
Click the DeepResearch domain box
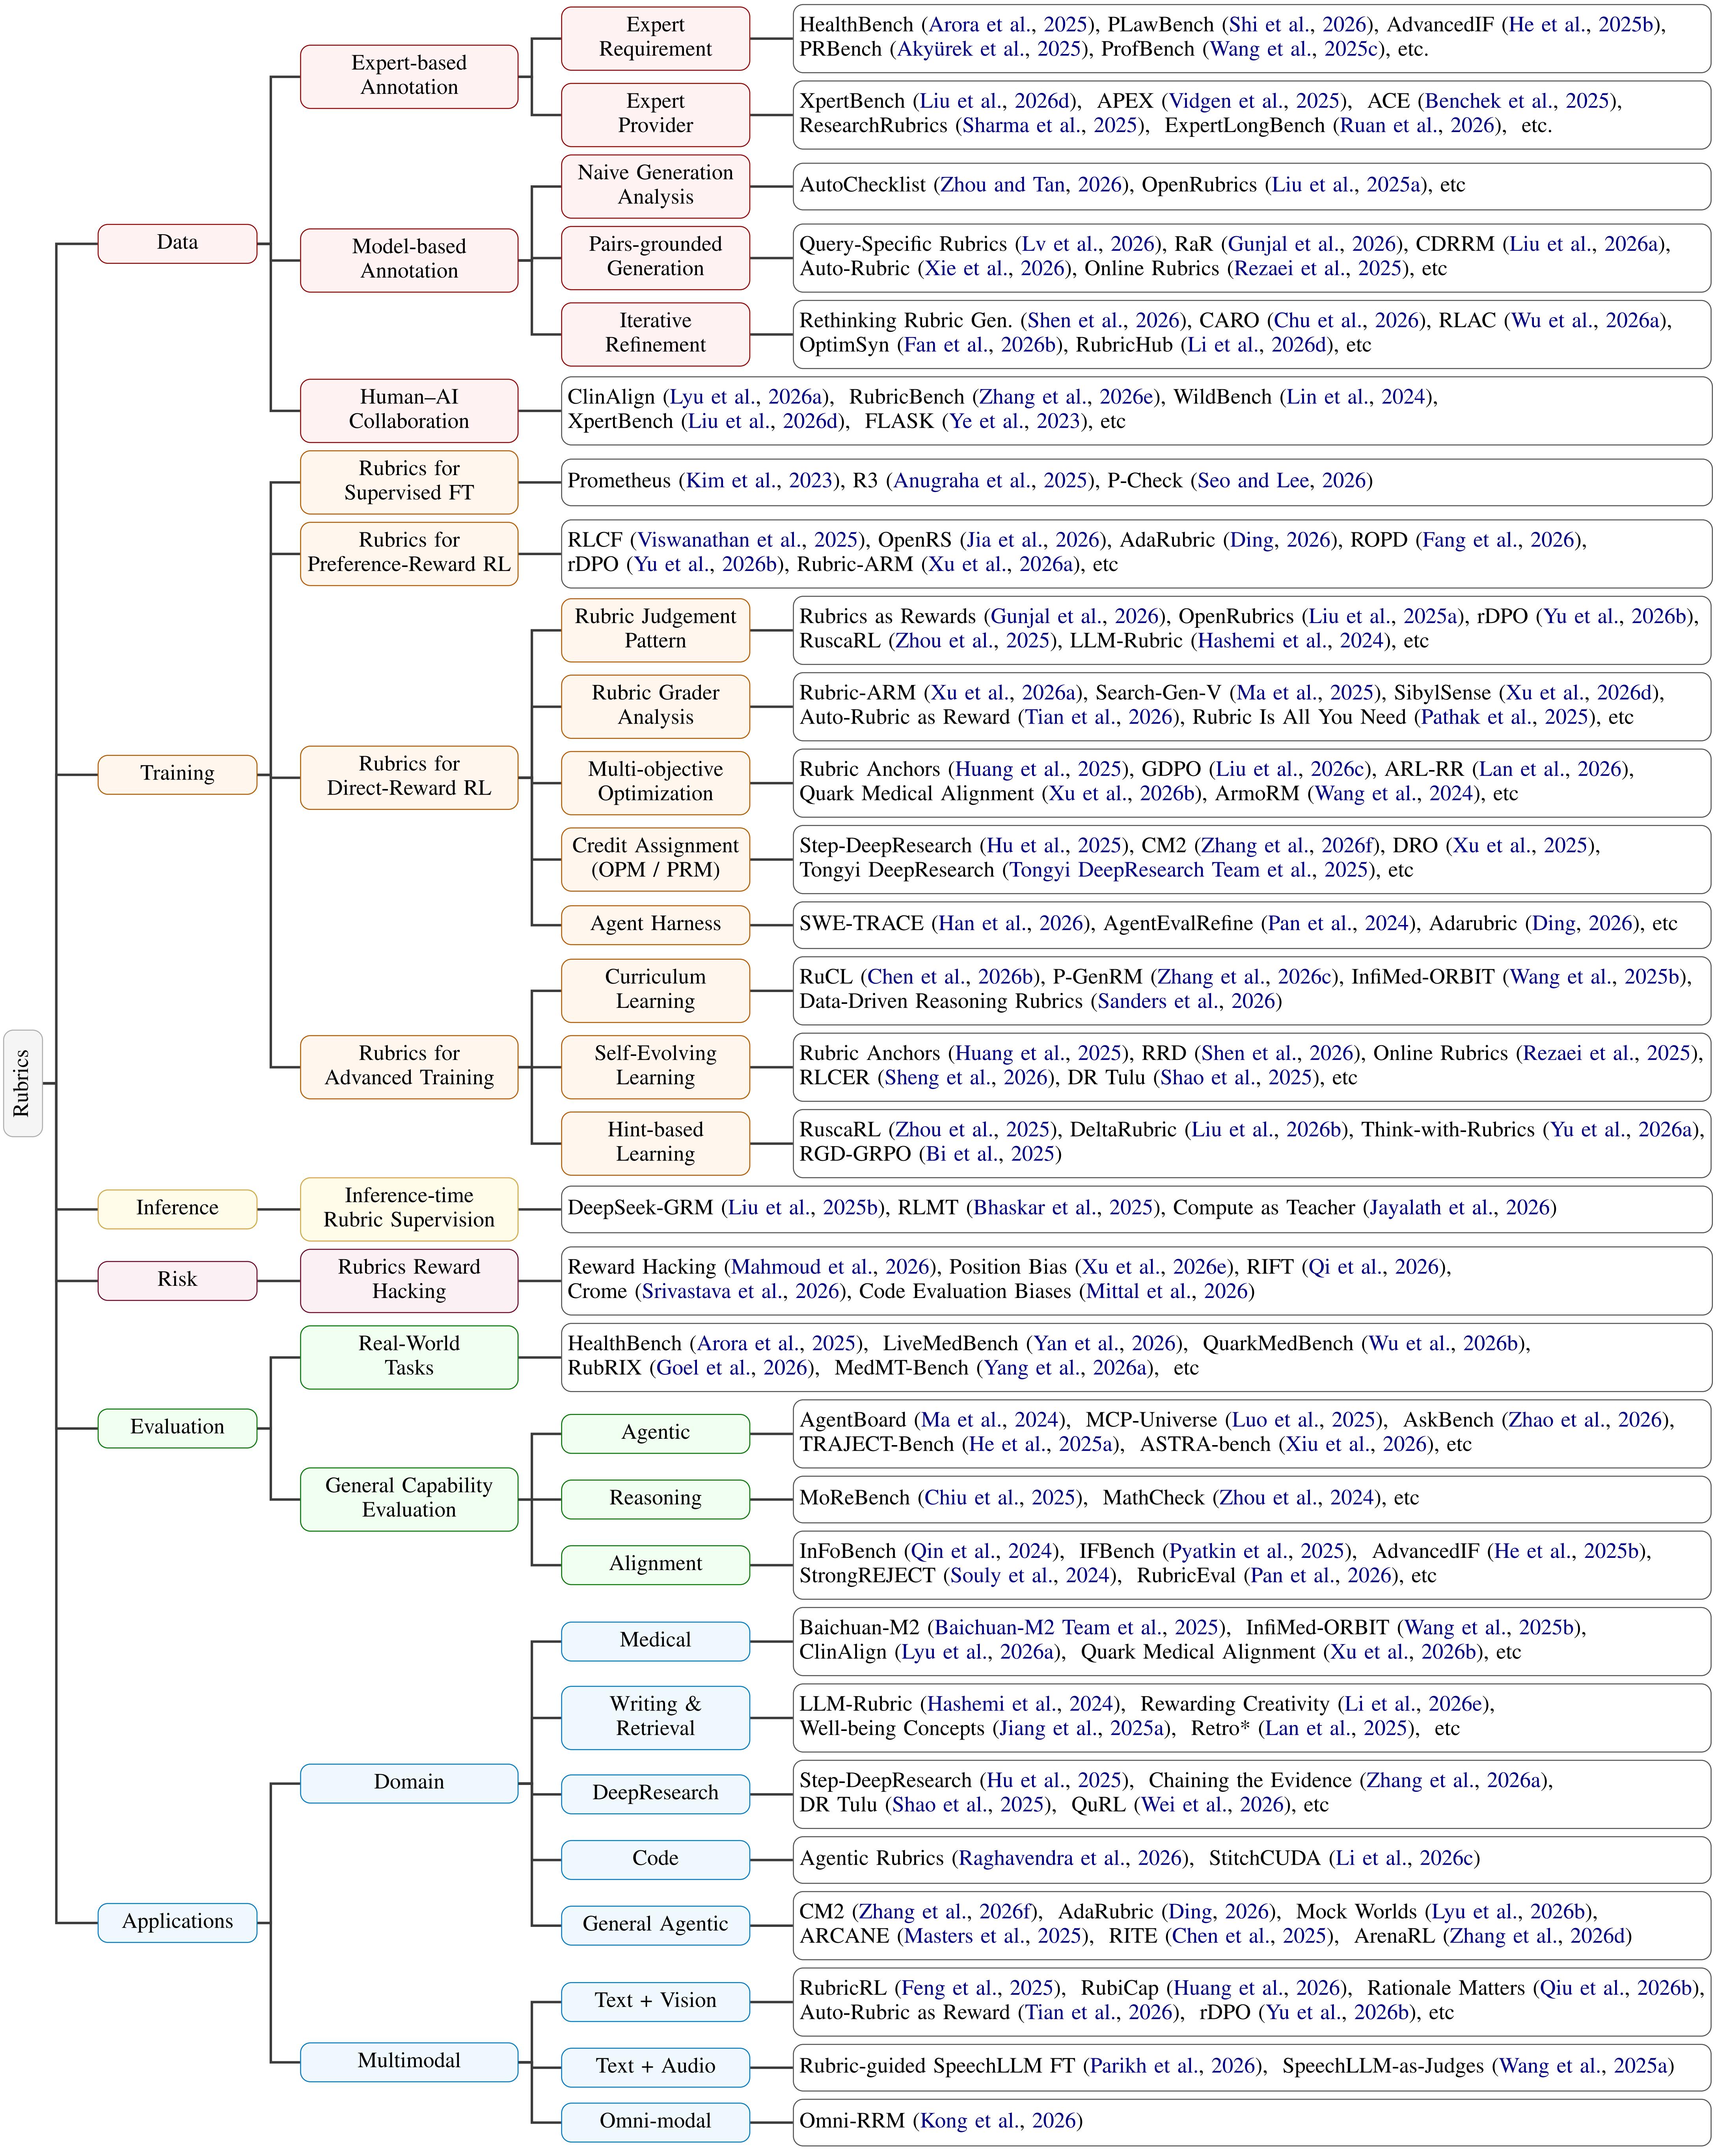click(x=655, y=1794)
